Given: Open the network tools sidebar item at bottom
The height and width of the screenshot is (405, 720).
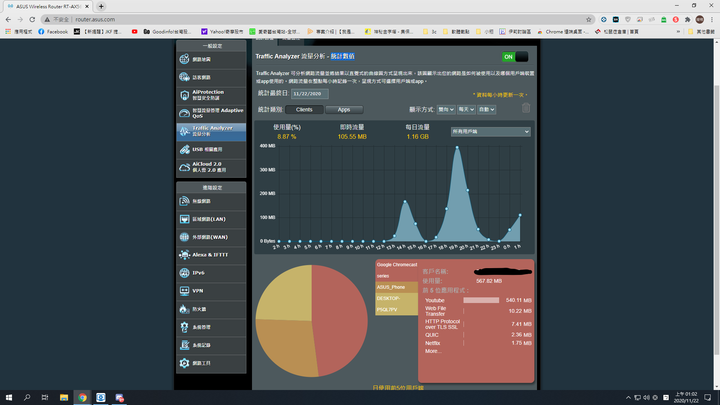Looking at the screenshot, I should click(211, 363).
